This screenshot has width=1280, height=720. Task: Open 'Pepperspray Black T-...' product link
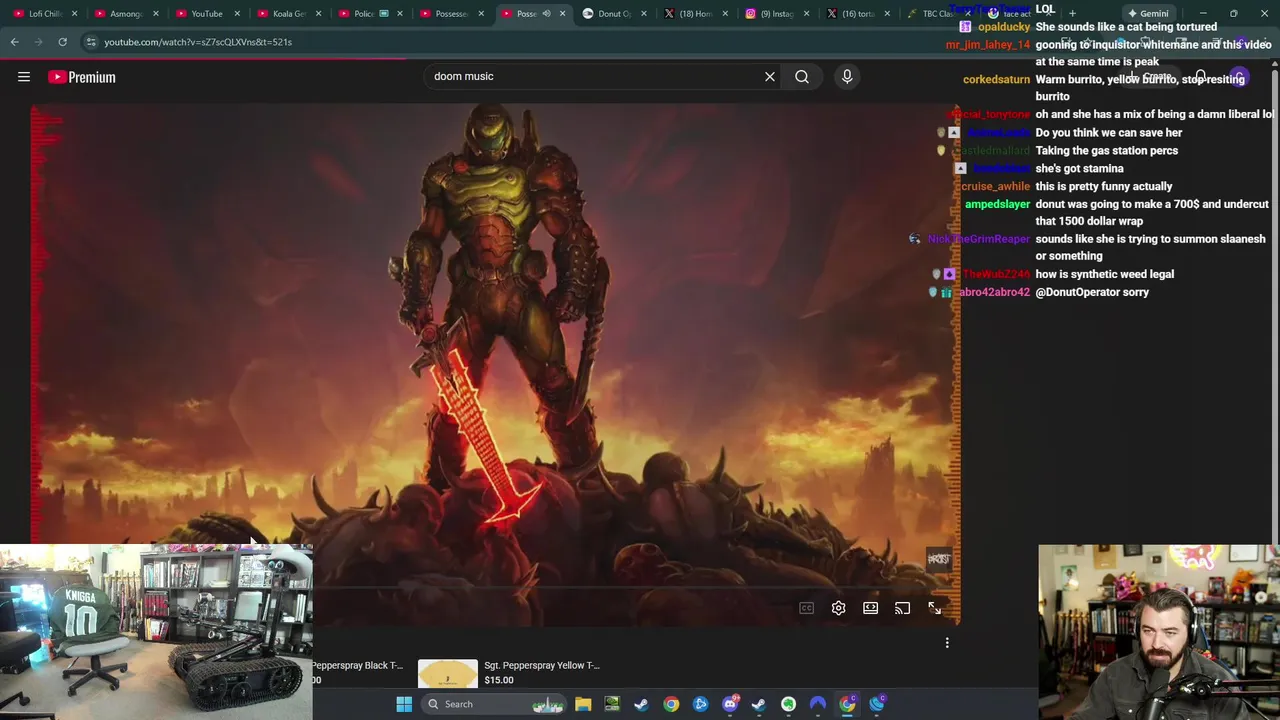(x=357, y=665)
